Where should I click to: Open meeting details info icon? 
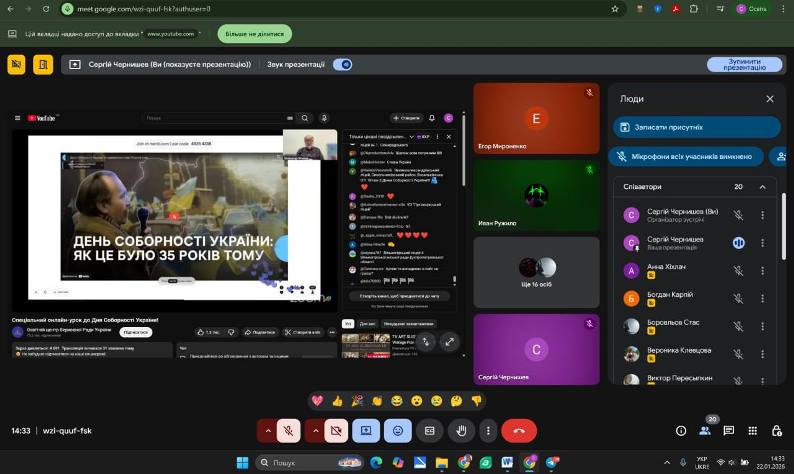pos(681,431)
